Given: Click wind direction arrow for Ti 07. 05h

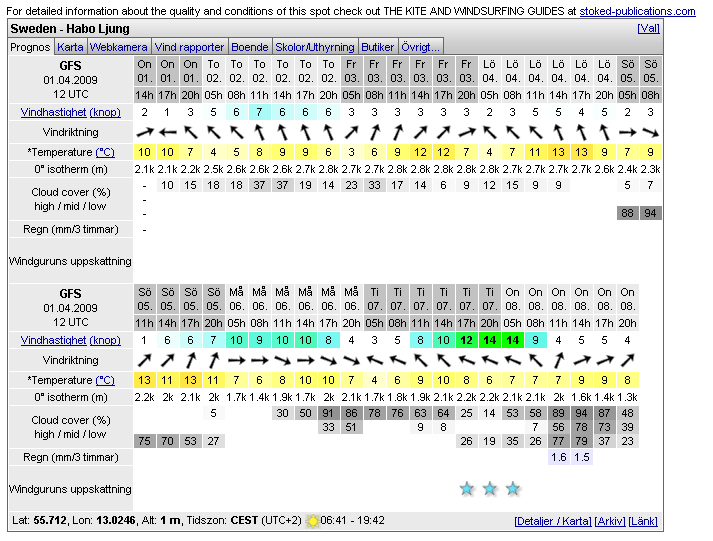Looking at the screenshot, I should 374,360.
